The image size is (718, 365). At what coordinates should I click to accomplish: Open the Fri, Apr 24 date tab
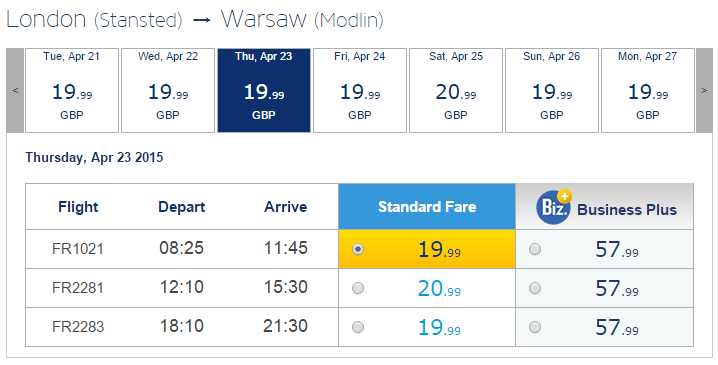(360, 91)
